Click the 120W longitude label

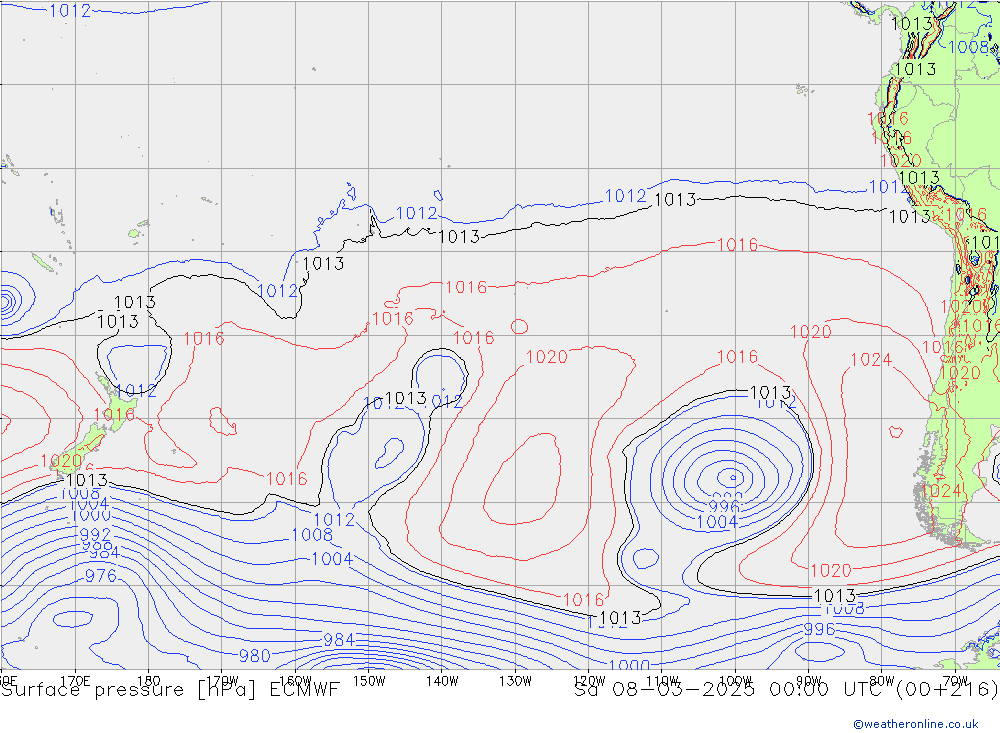pos(589,681)
